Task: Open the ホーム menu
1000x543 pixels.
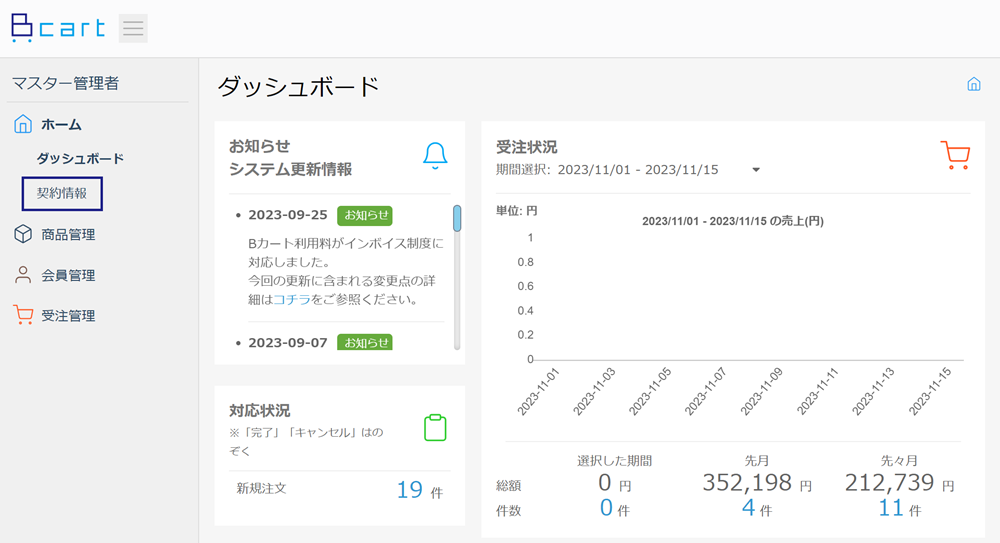Action: 61,124
